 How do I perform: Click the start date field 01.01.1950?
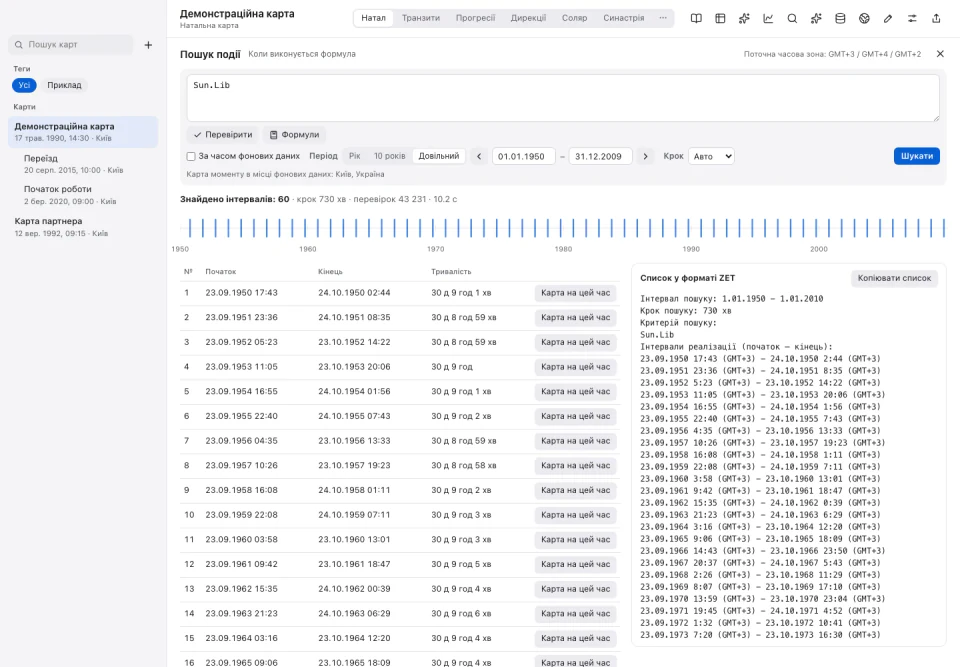tap(523, 156)
